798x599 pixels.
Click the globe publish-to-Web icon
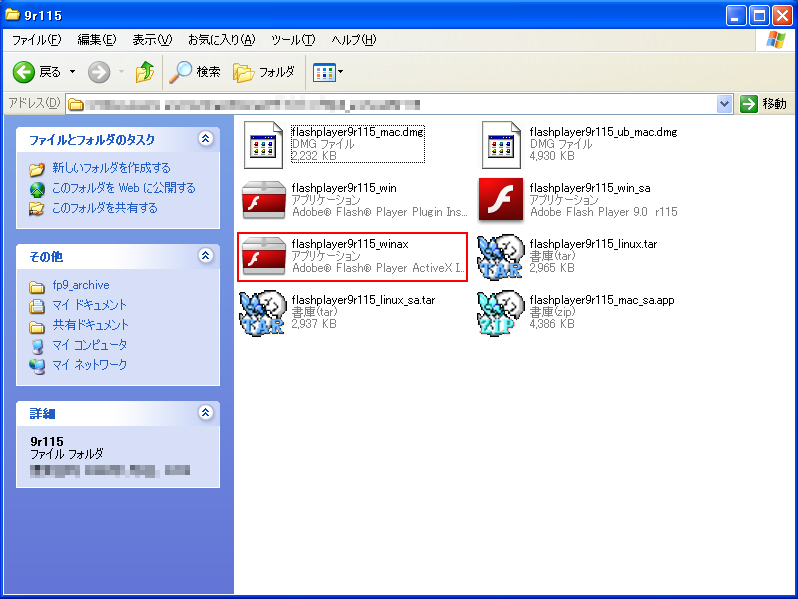(37, 189)
